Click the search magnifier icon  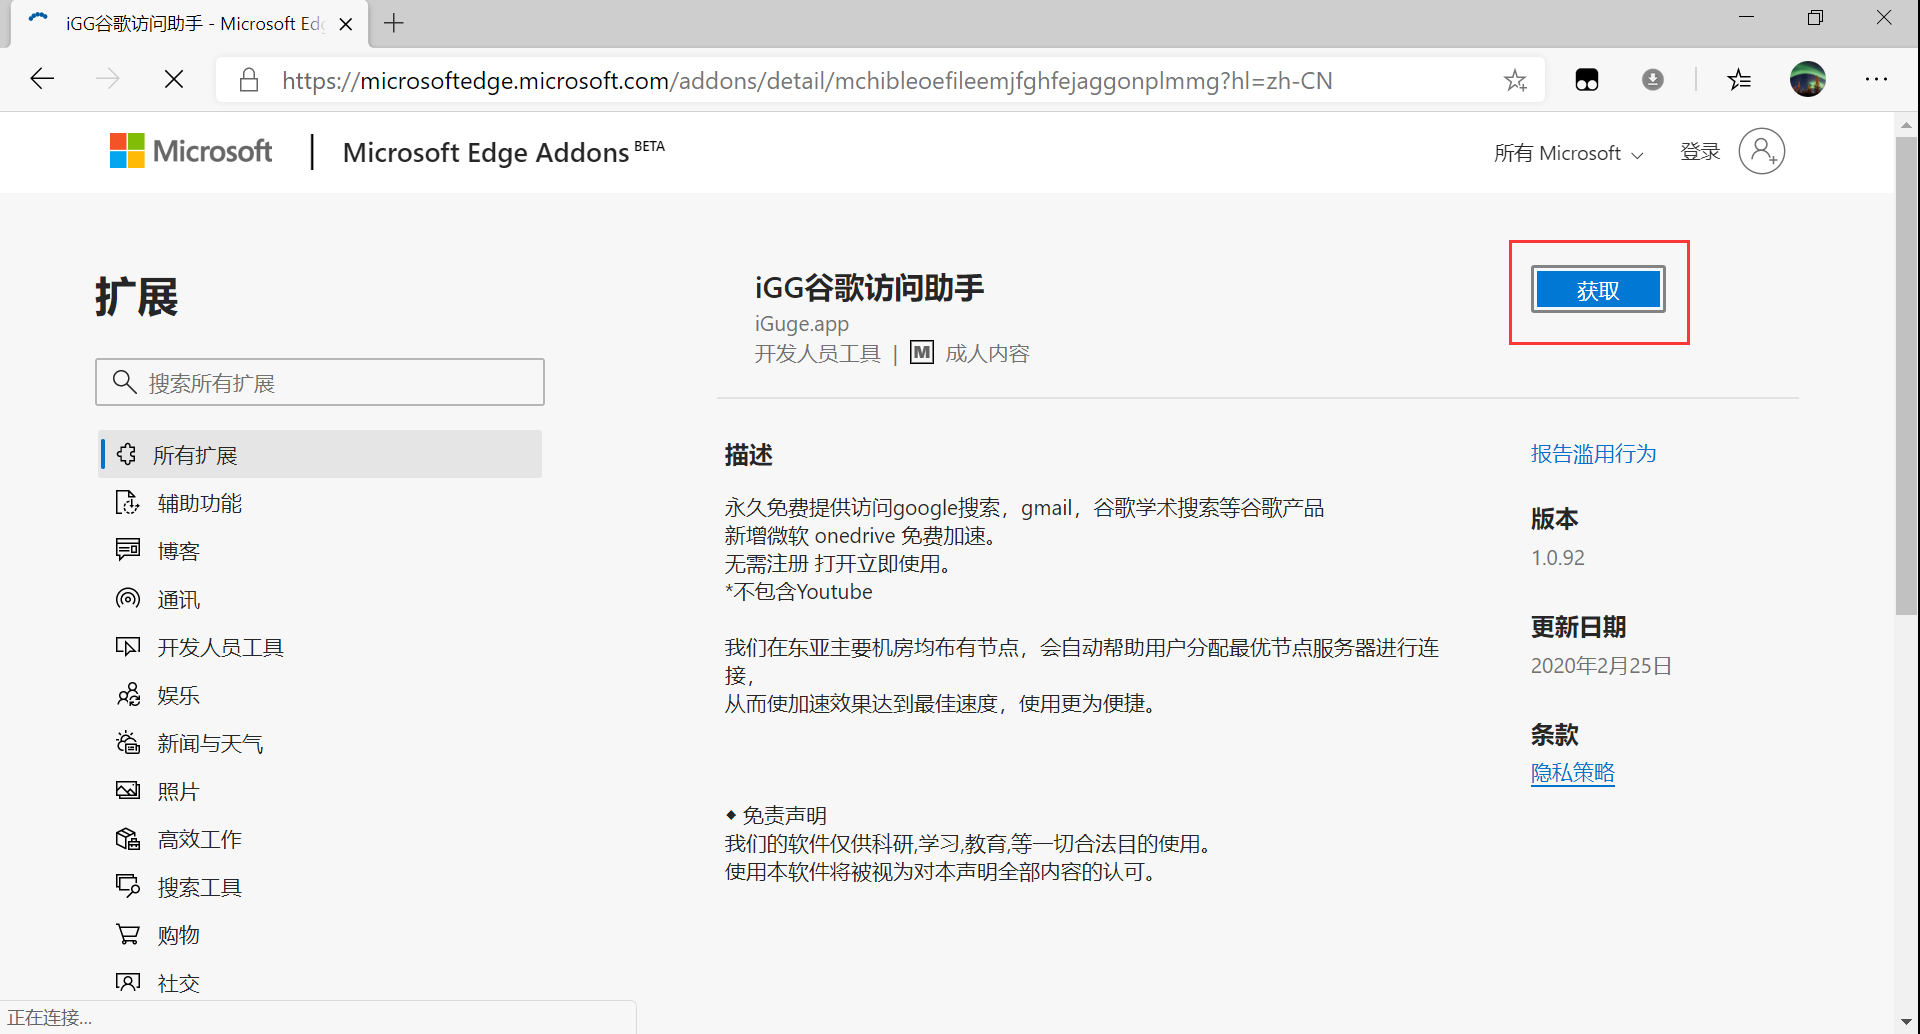[124, 382]
